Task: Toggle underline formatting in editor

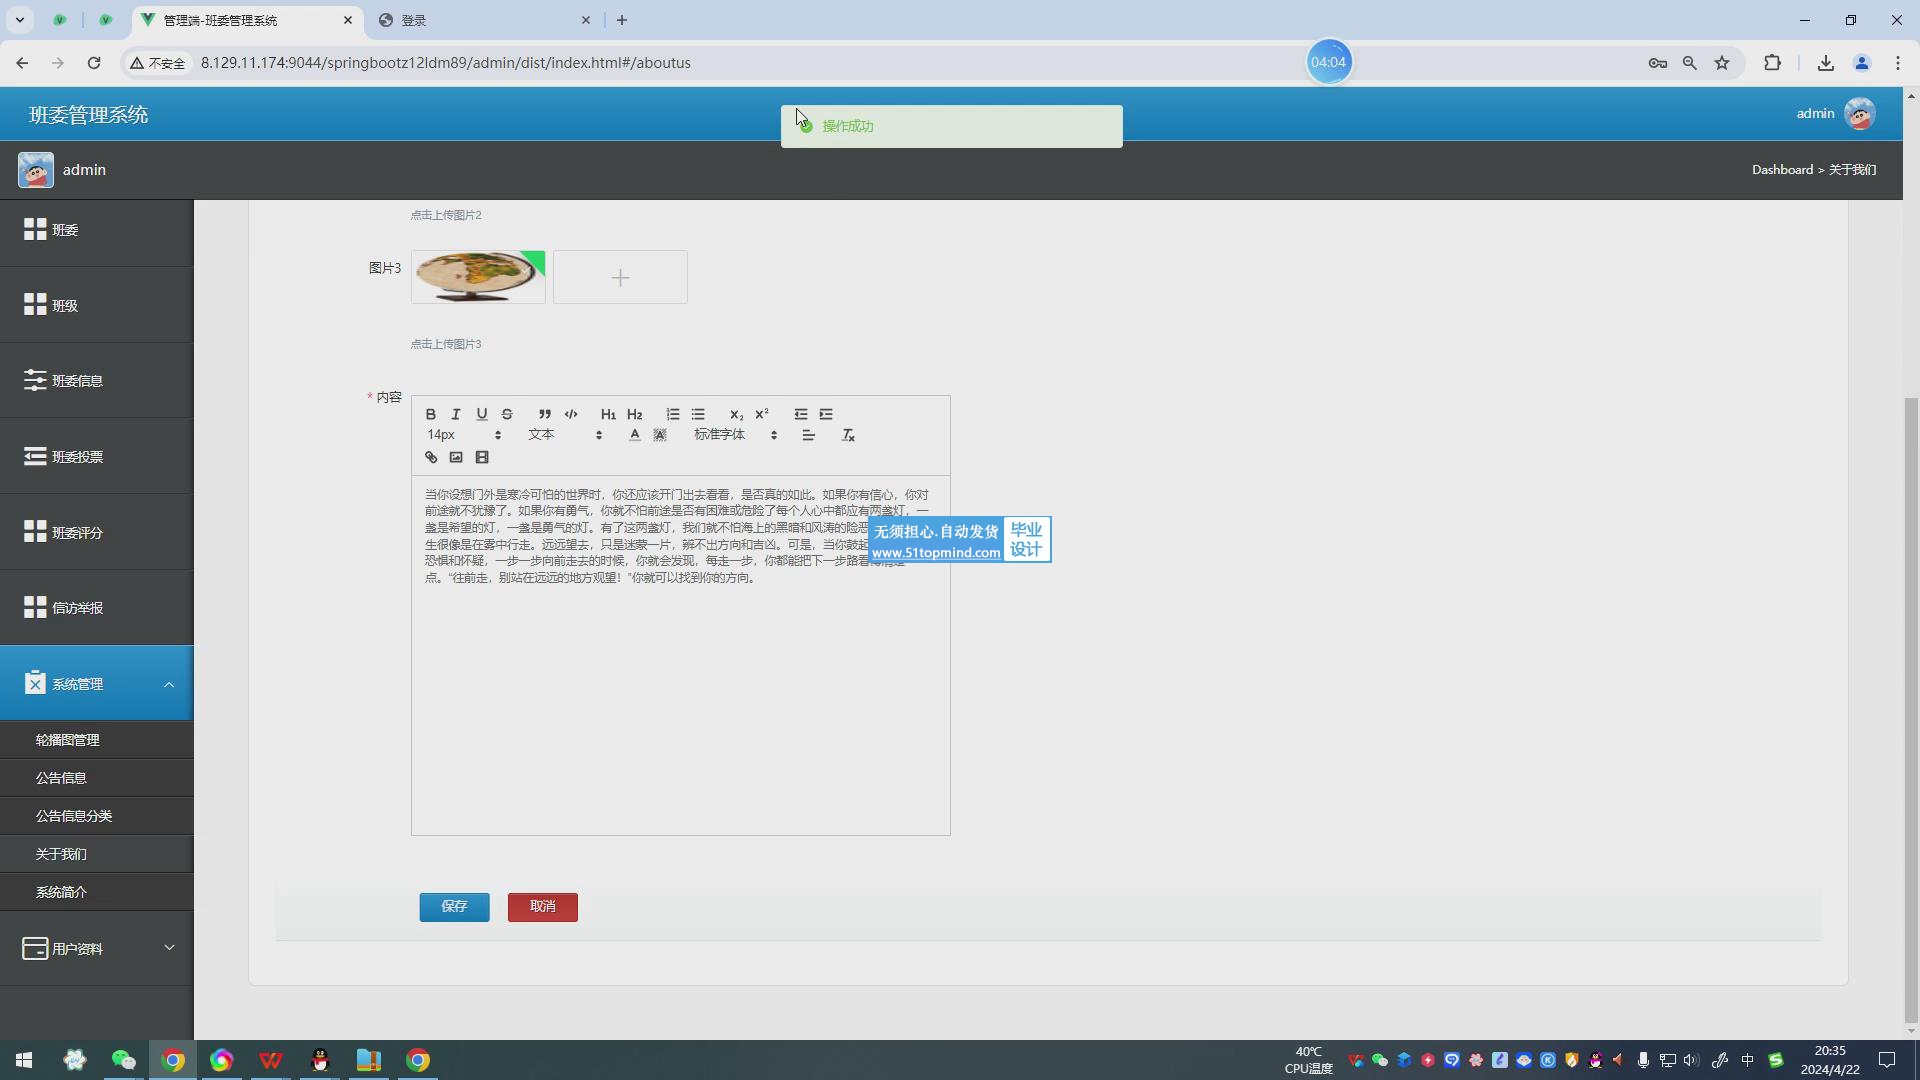Action: click(482, 414)
